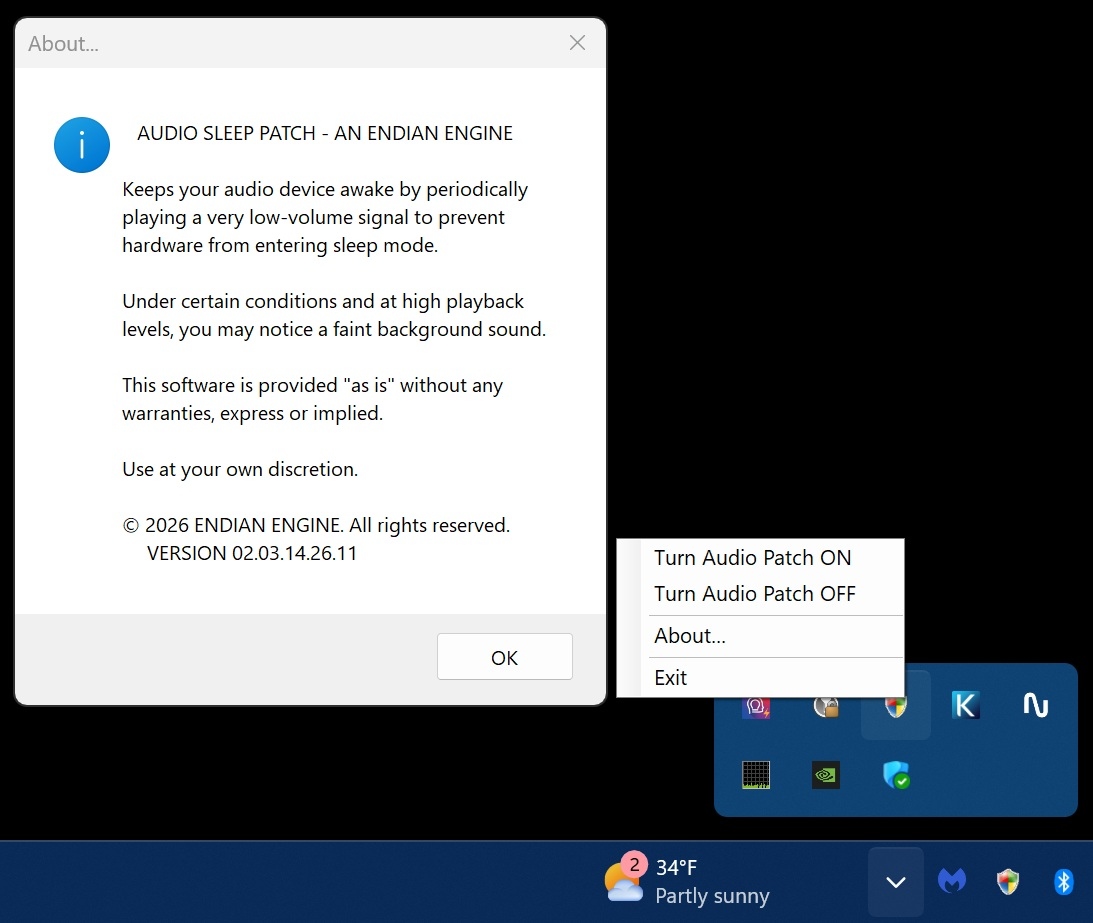Click the padlock tray icon in the overflow

tap(825, 705)
